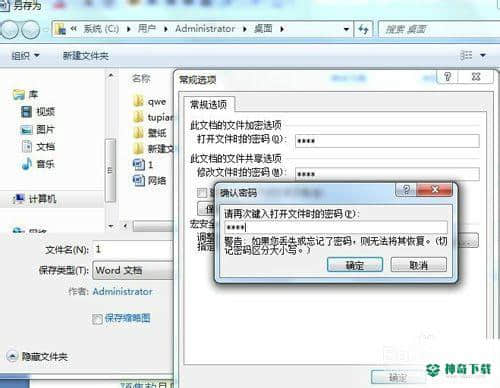The image size is (500, 388).
Task: Click 新建文件夹 in the toolbar
Action: coord(86,56)
